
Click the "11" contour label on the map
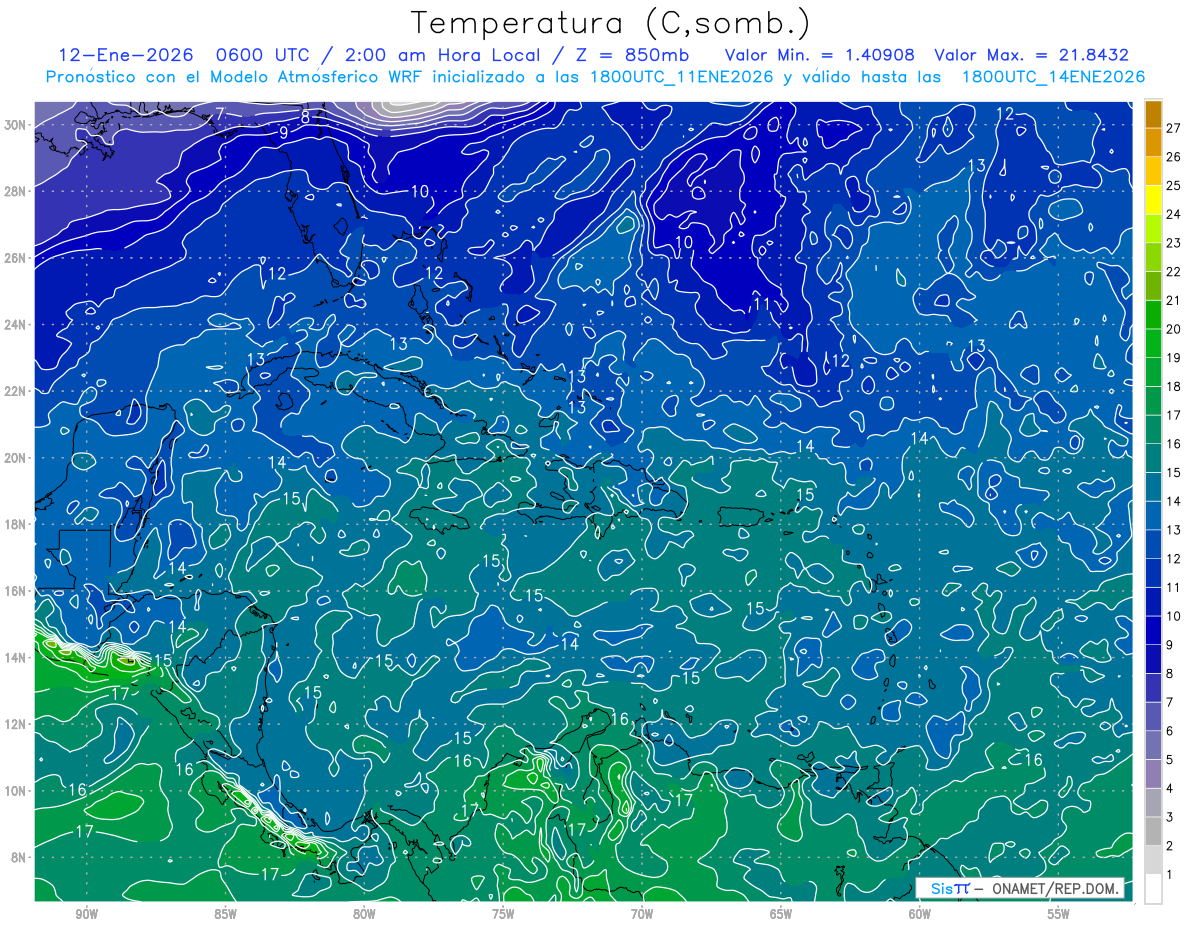(x=762, y=304)
